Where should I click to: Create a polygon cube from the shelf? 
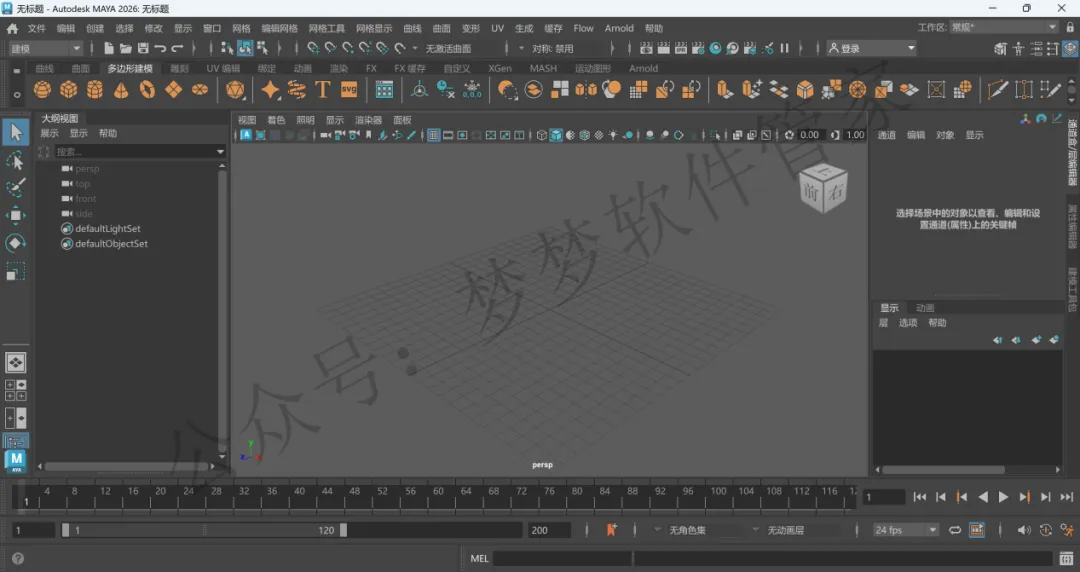69,90
